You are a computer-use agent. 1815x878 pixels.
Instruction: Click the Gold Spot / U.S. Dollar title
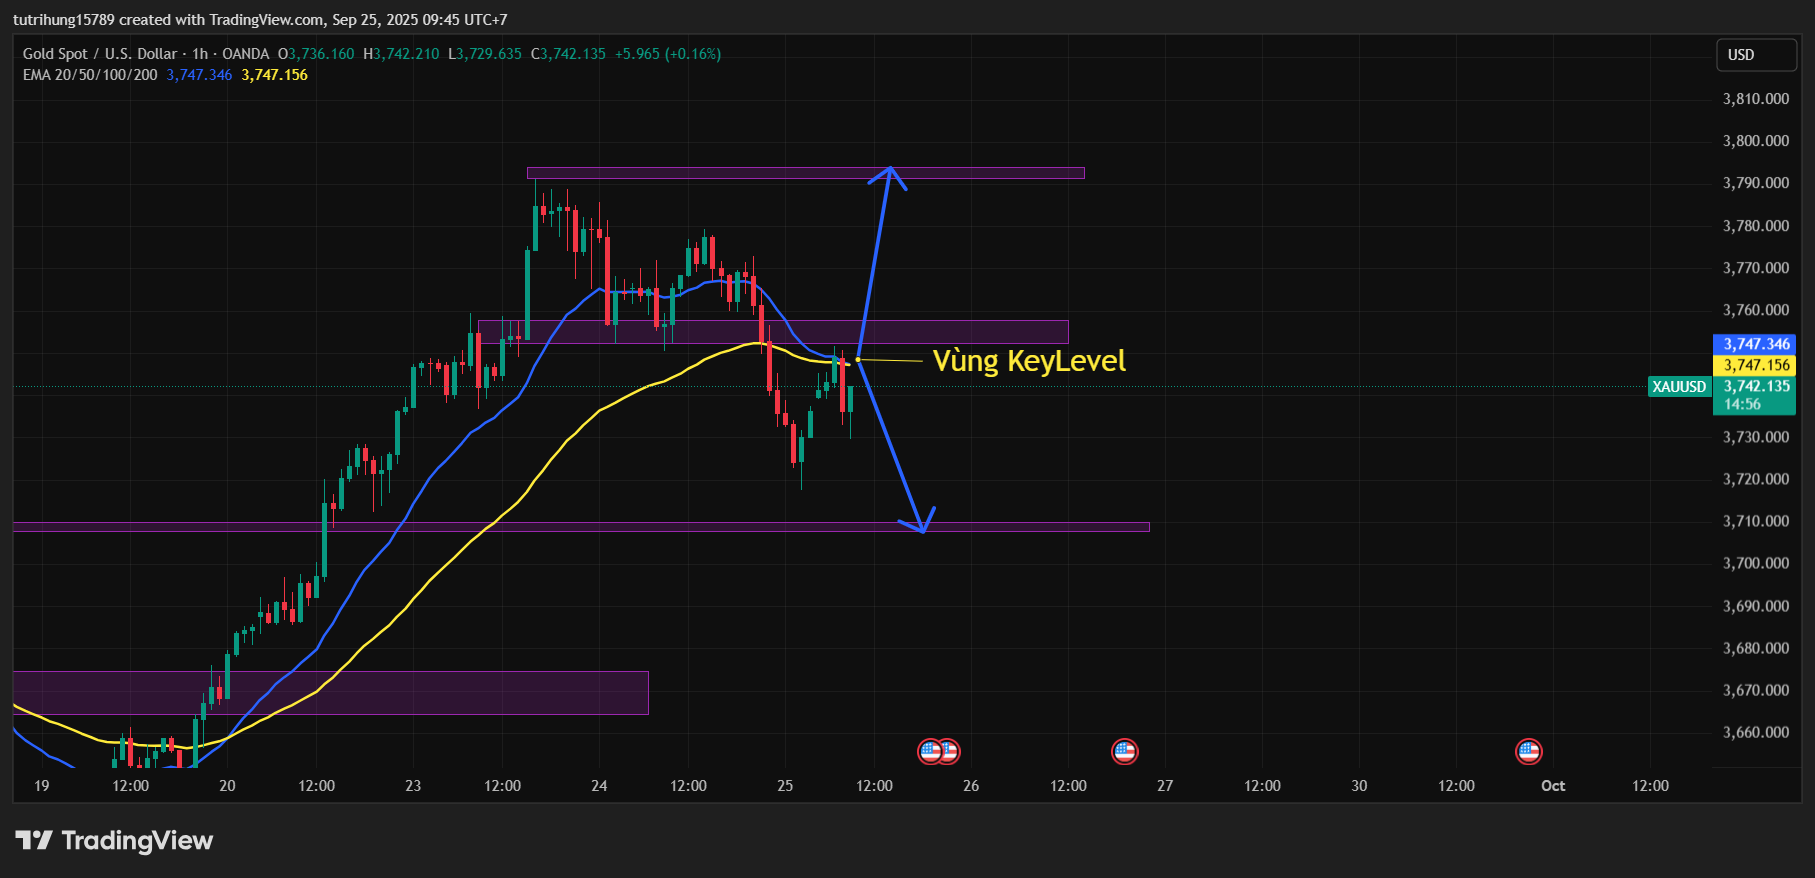pos(100,54)
